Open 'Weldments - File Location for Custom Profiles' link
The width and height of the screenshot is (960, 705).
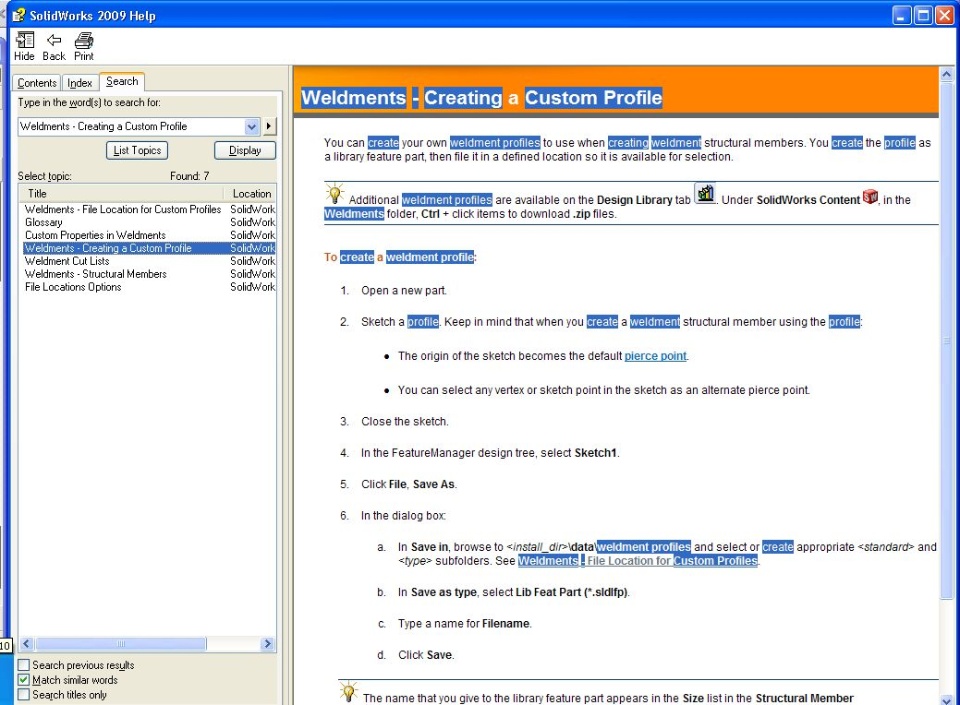[x=637, y=561]
